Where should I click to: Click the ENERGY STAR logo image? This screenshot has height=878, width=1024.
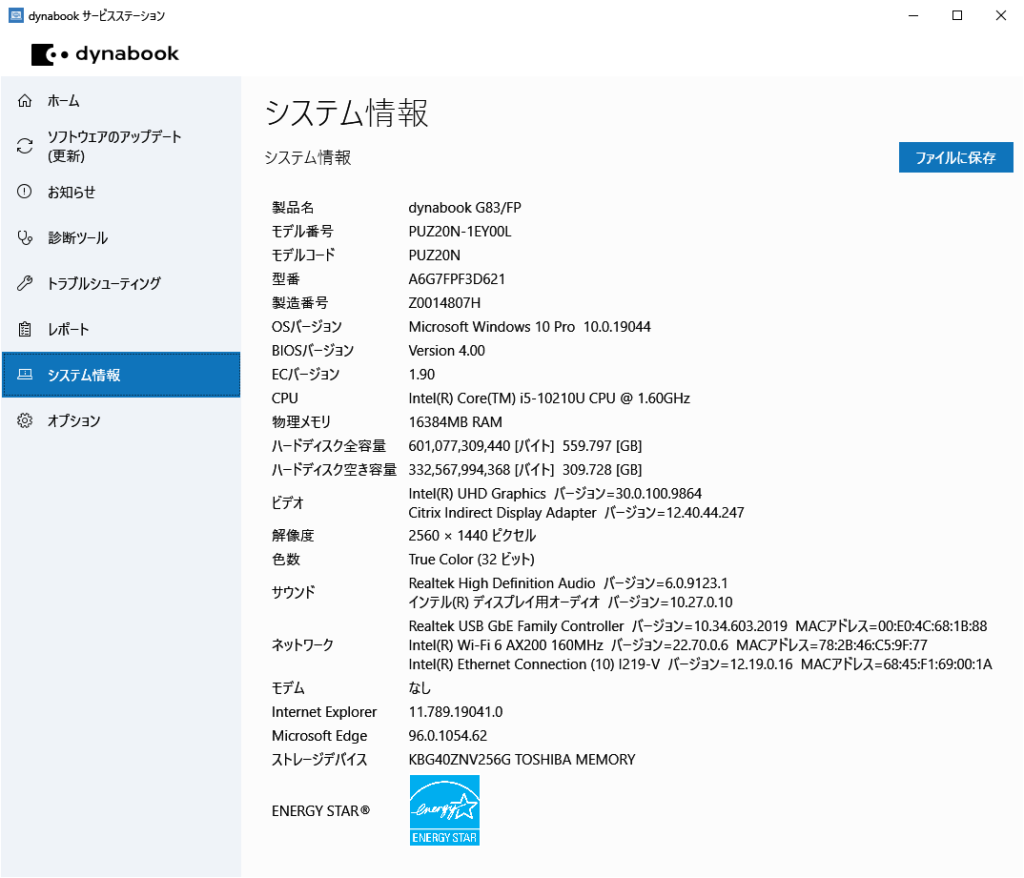click(x=445, y=810)
